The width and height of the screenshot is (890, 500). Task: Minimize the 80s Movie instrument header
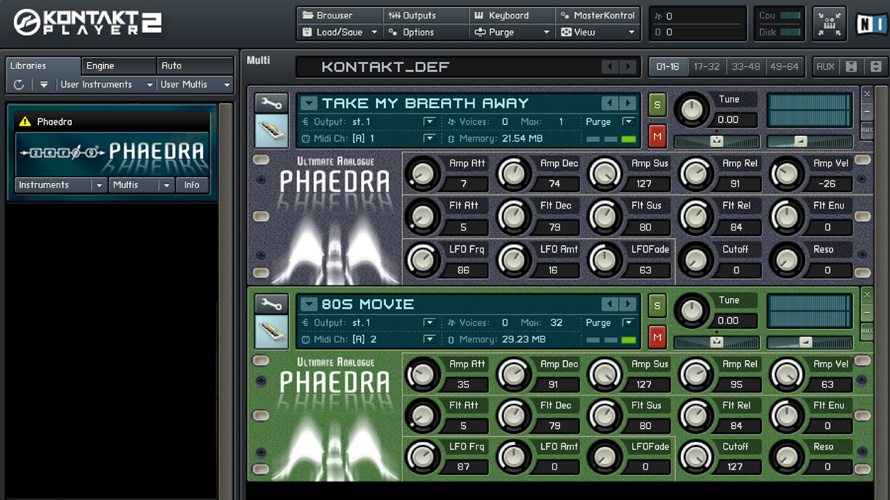pyautogui.click(x=867, y=313)
